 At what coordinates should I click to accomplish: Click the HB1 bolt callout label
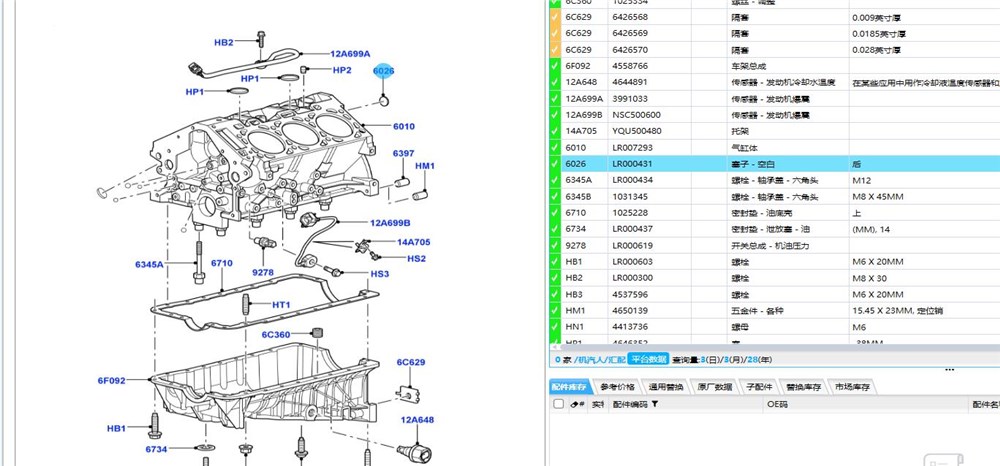[116, 428]
